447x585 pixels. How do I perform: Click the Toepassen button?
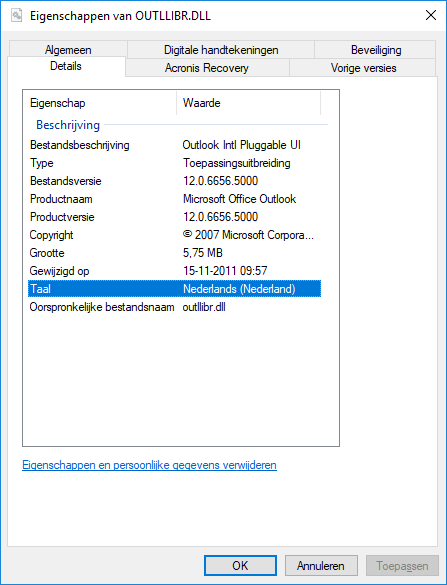coord(402,566)
